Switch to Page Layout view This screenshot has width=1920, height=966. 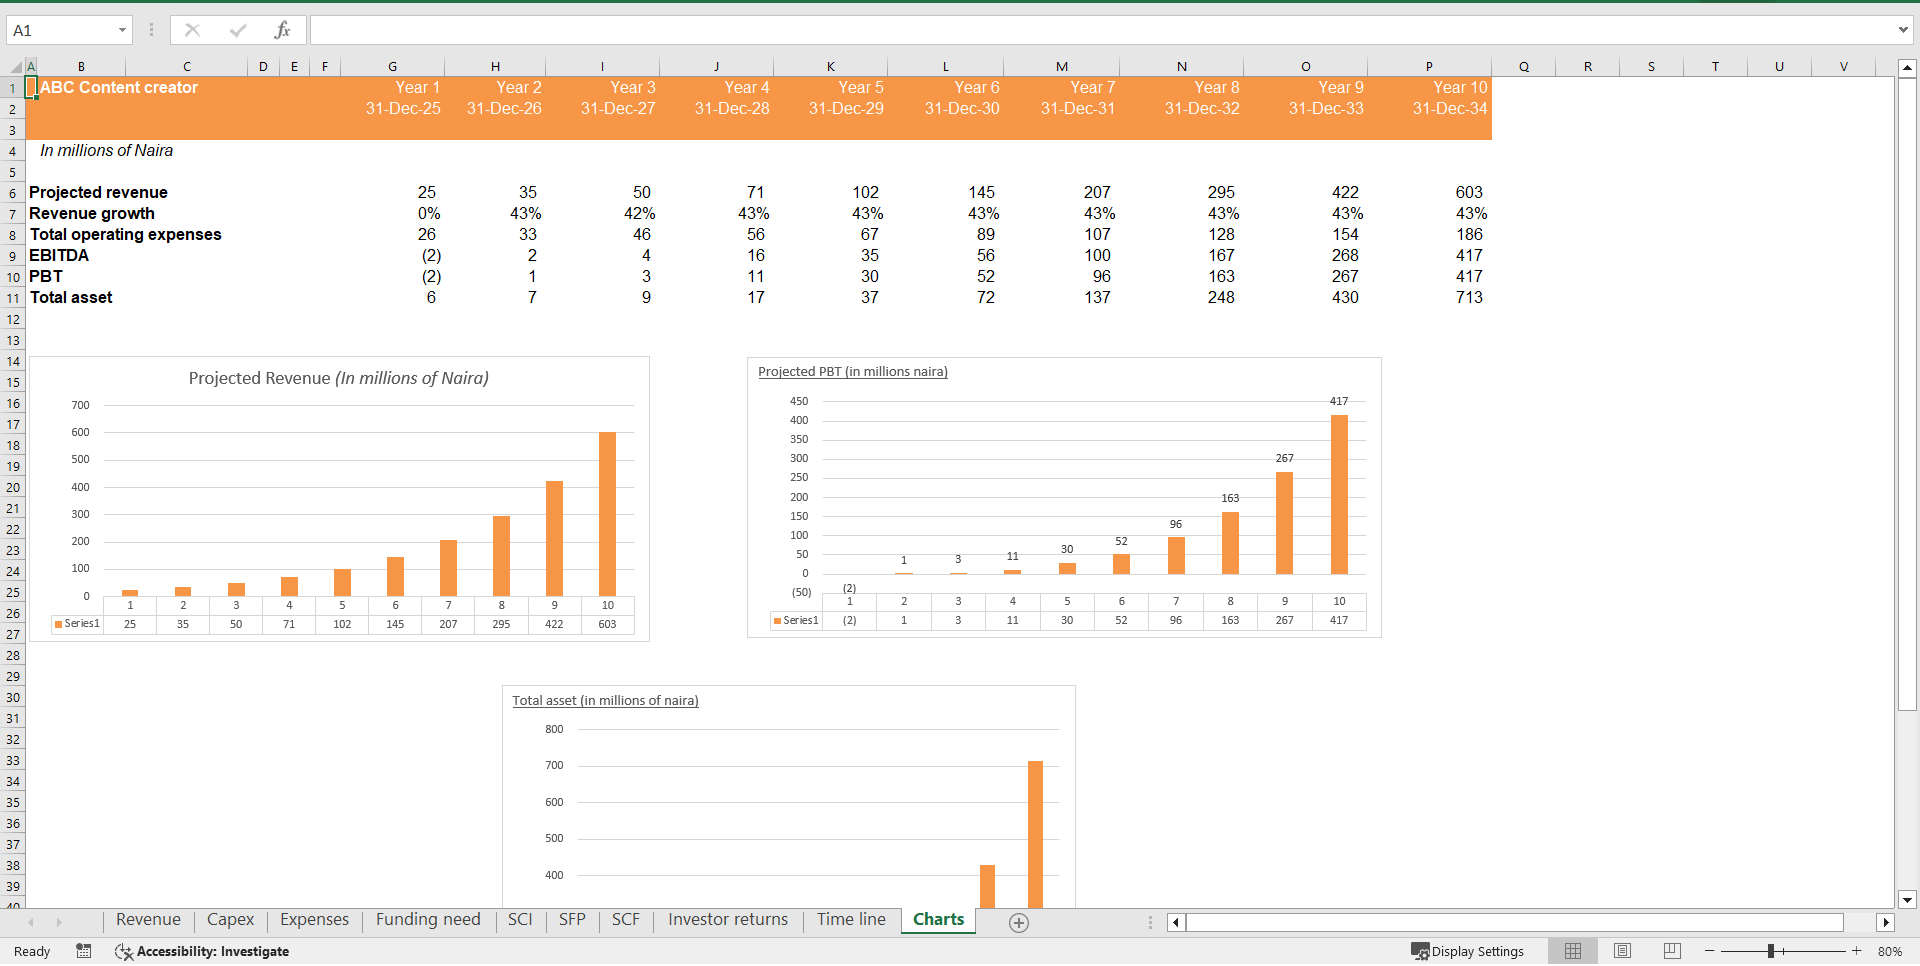click(1622, 951)
